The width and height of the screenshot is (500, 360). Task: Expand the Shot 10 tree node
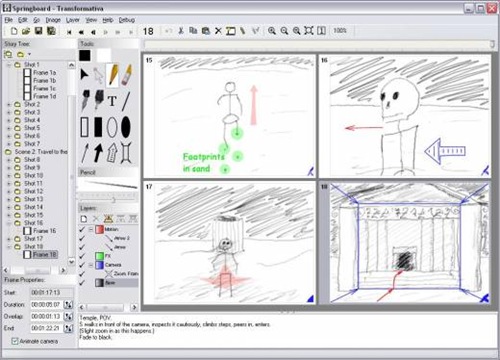[9, 176]
